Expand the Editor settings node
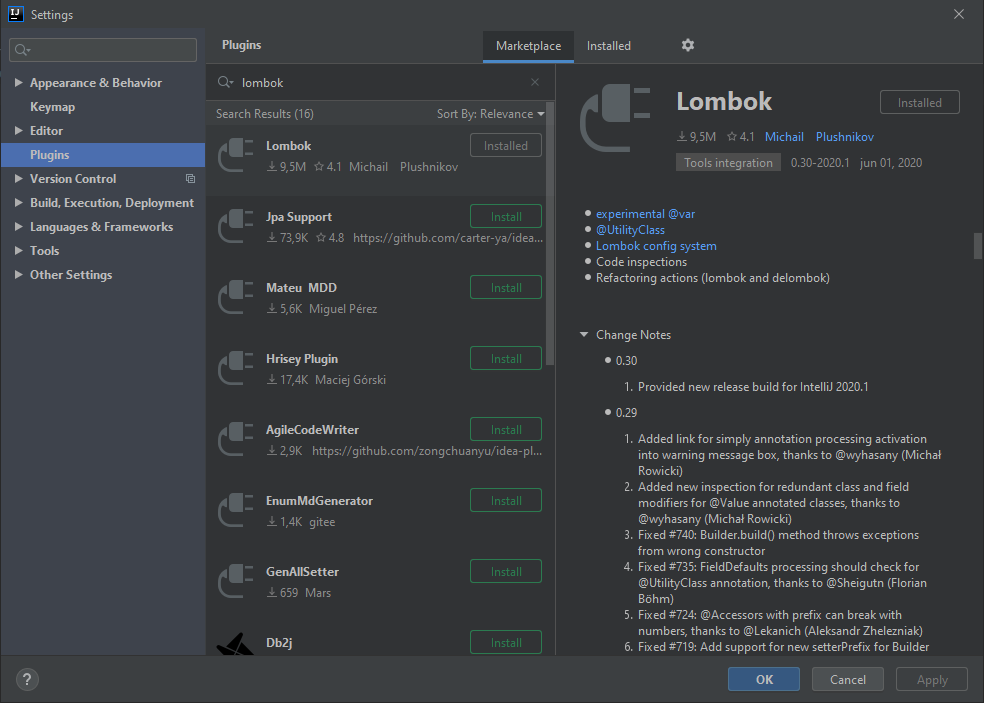The width and height of the screenshot is (984, 703). tap(18, 131)
